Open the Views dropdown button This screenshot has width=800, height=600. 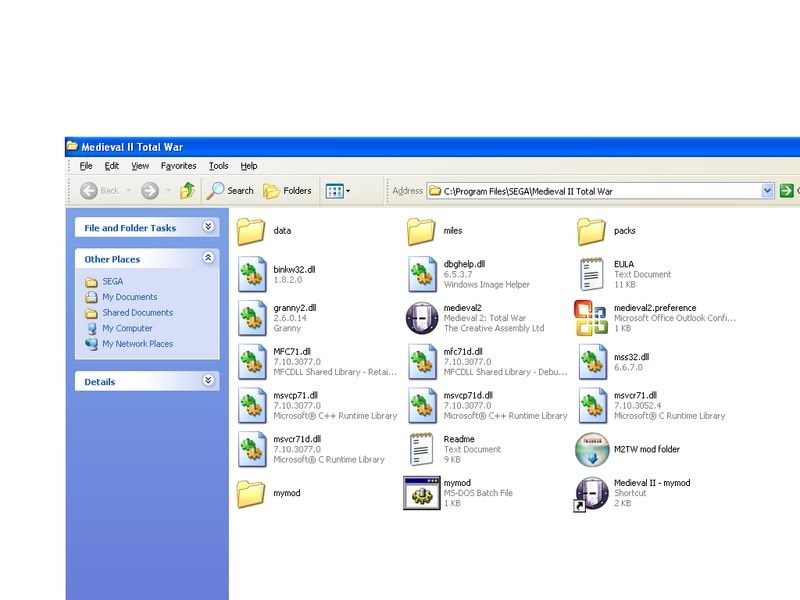point(337,191)
